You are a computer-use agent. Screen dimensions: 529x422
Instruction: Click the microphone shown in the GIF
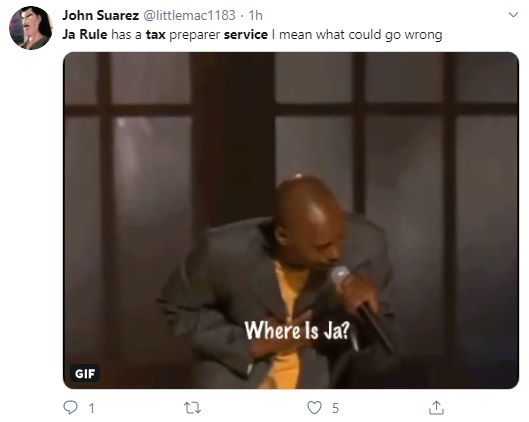(362, 307)
